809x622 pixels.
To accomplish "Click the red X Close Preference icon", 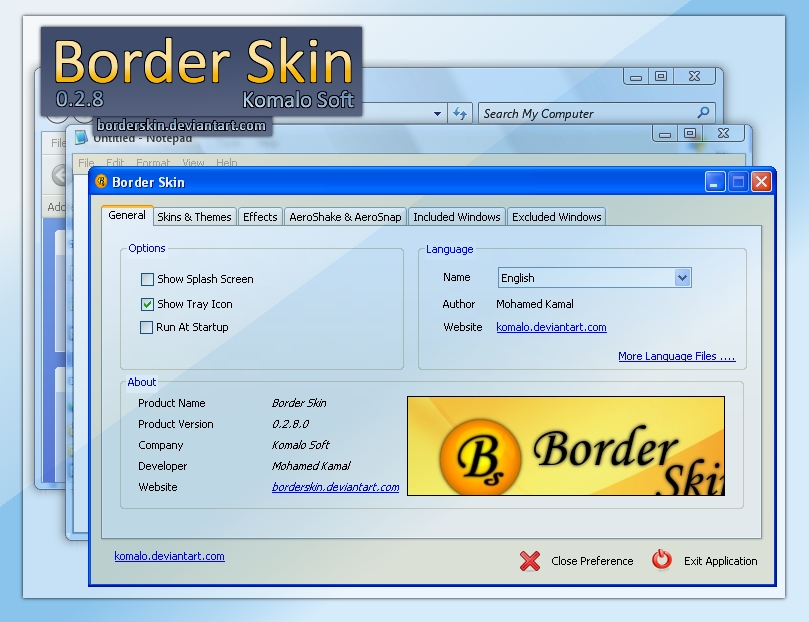I will pos(529,561).
